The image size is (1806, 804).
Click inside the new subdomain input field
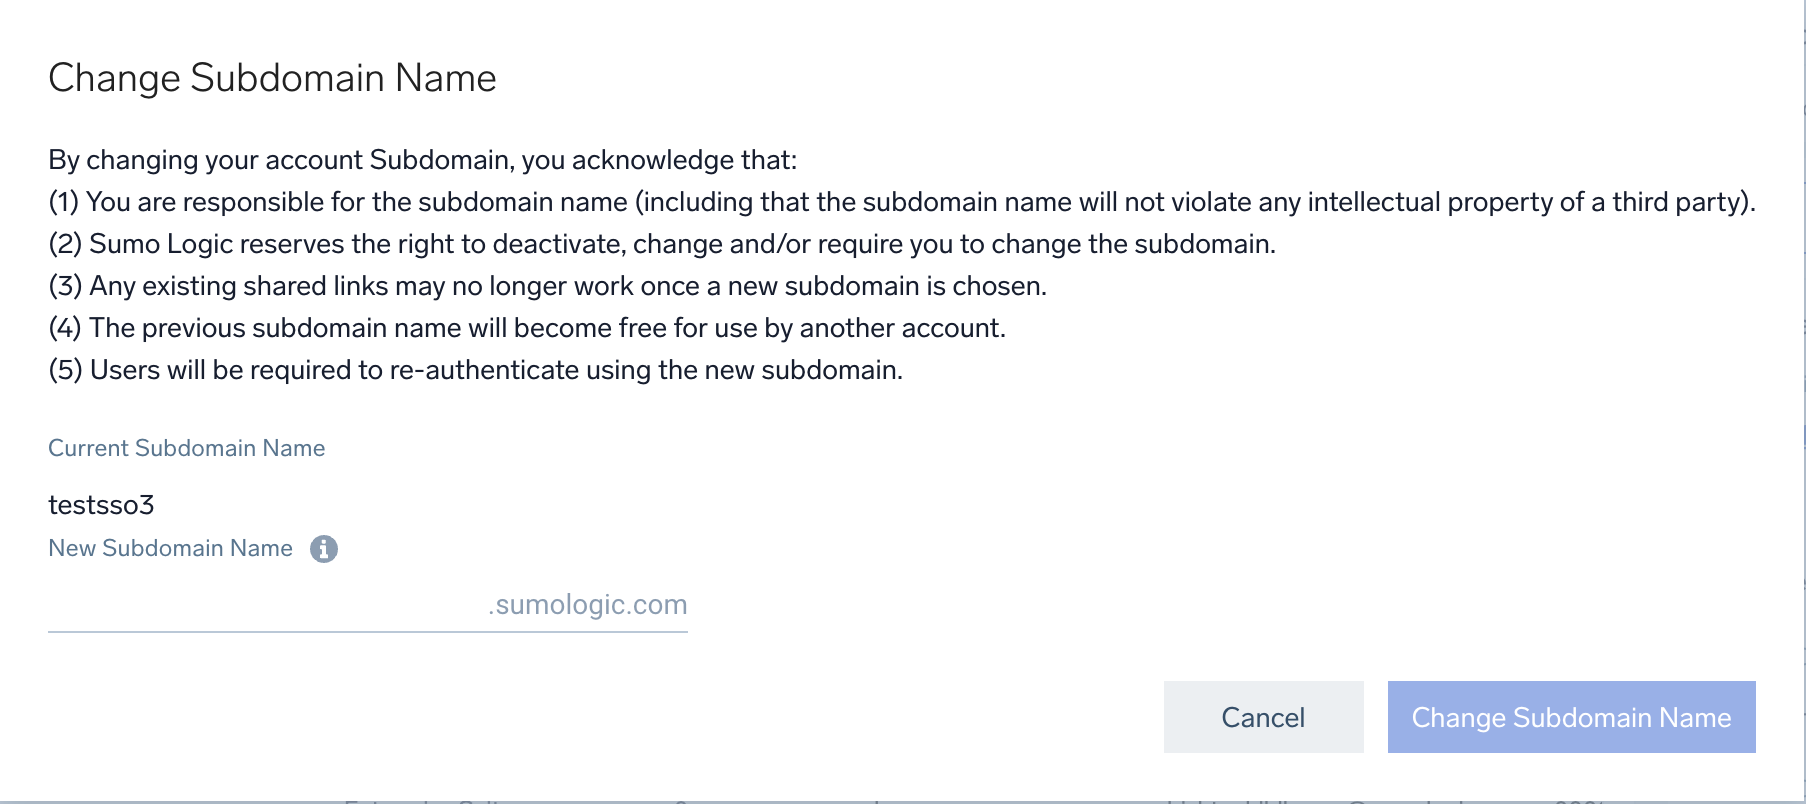(x=250, y=605)
